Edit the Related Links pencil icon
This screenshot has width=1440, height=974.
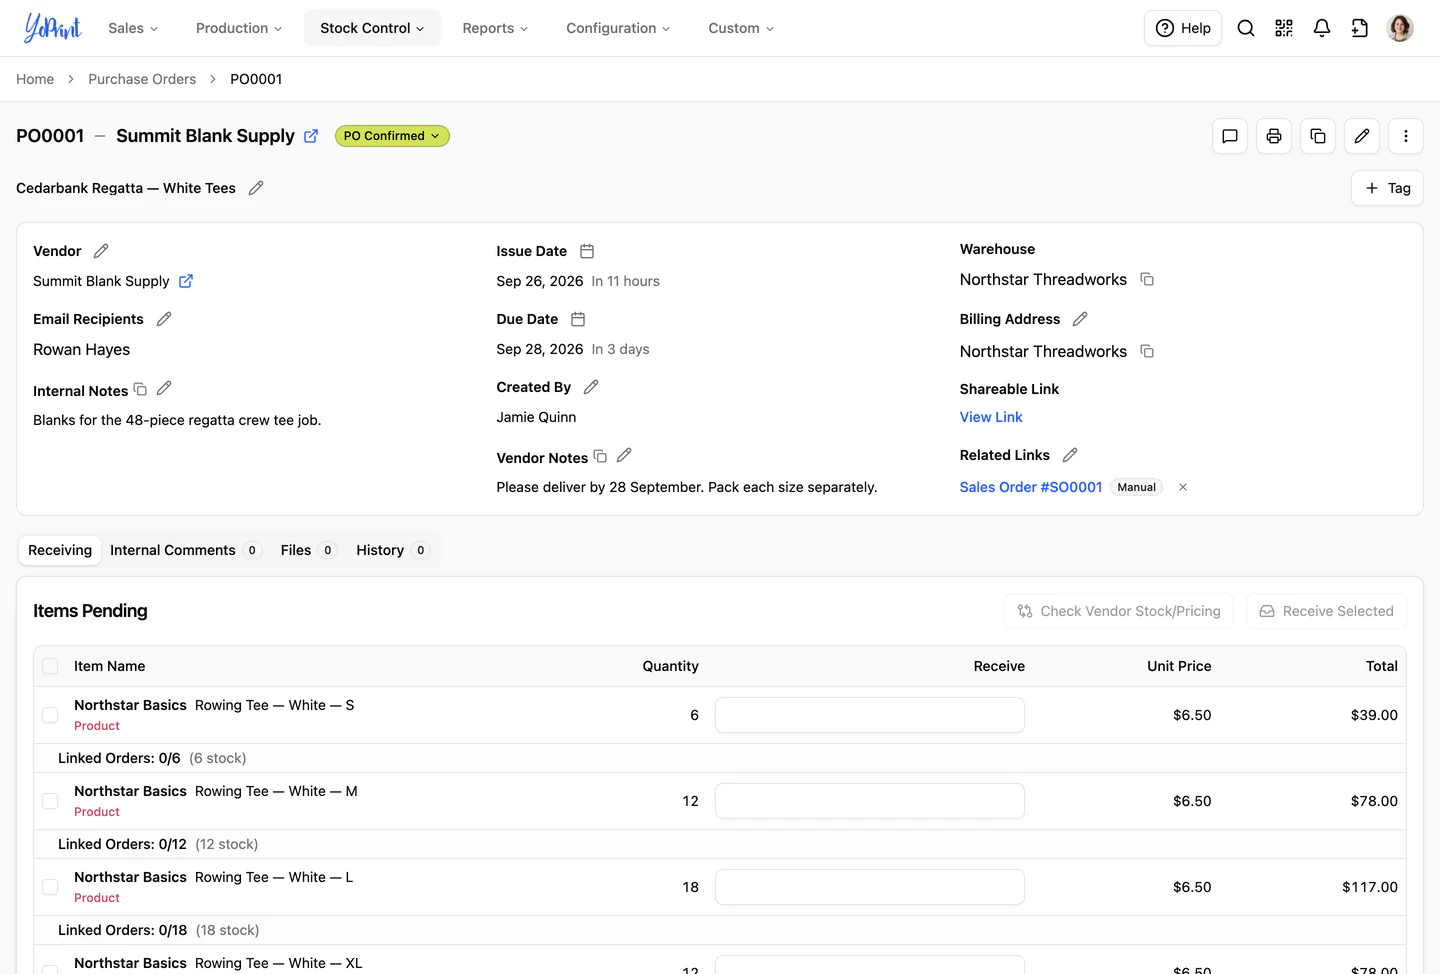click(x=1070, y=455)
